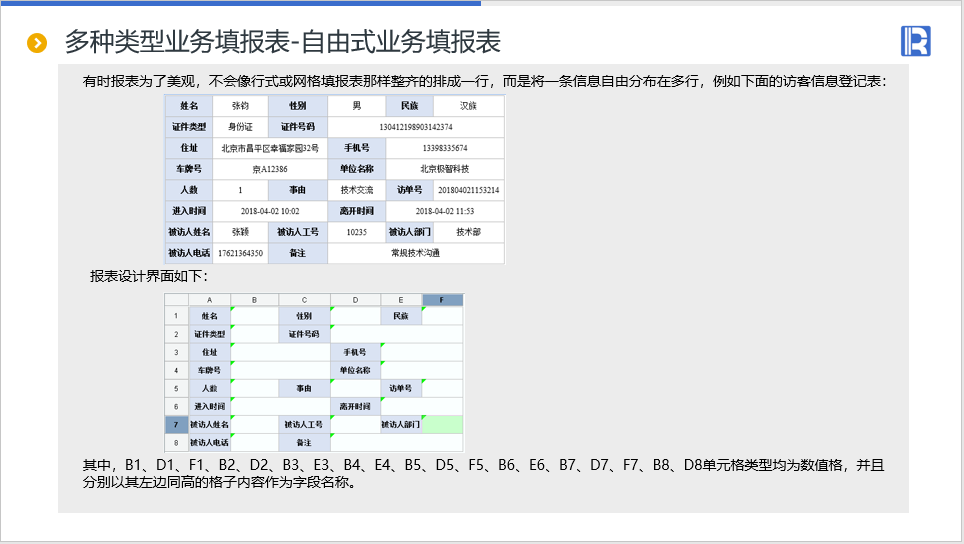The width and height of the screenshot is (964, 544).
Task: Click the plate number 京A12386
Action: 270,169
